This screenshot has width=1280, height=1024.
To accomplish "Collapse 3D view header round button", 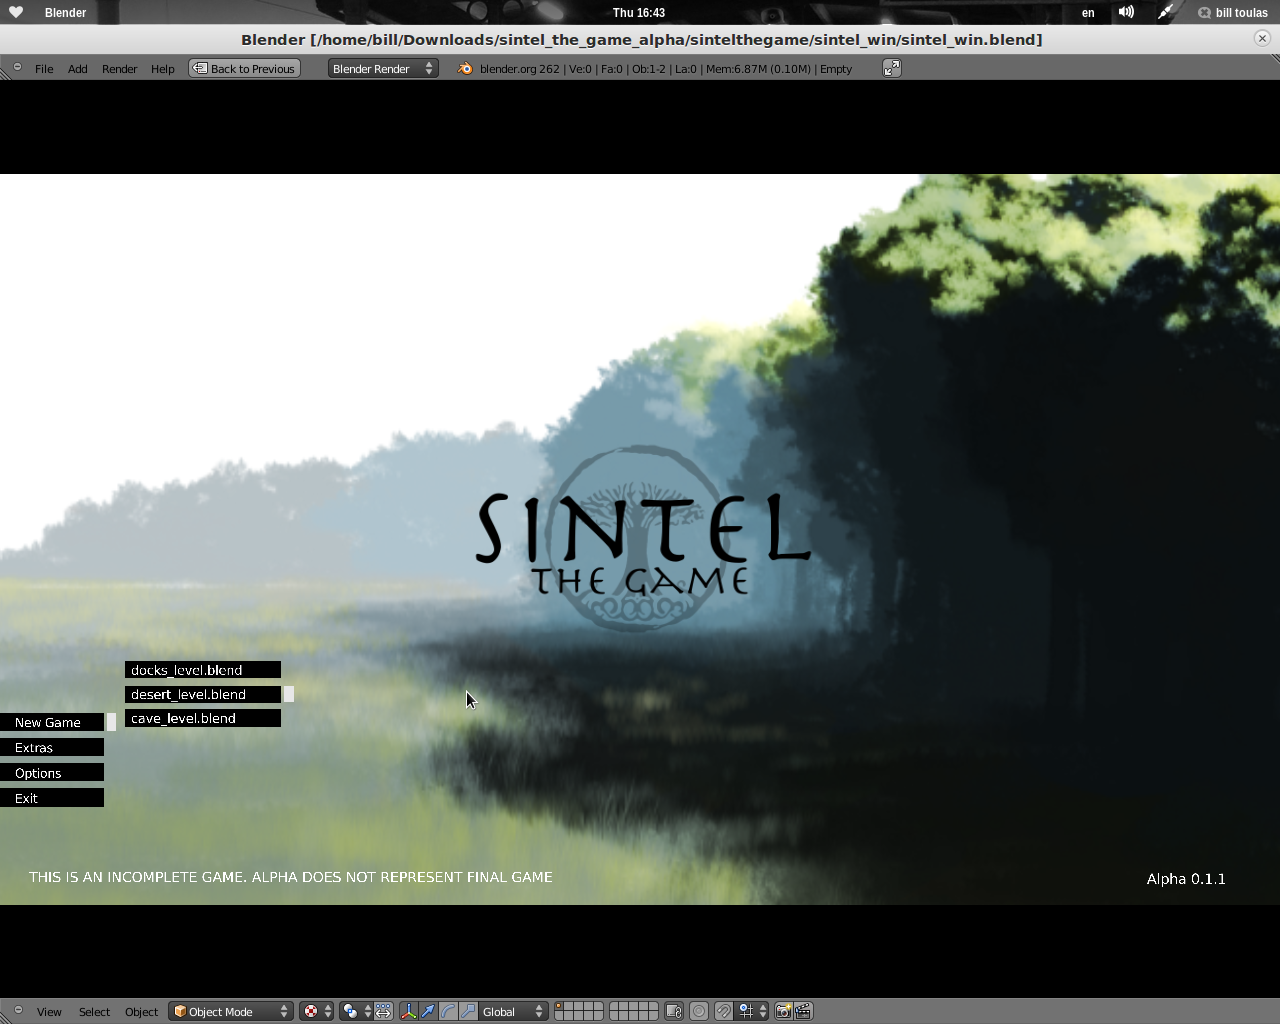I will click(17, 1010).
